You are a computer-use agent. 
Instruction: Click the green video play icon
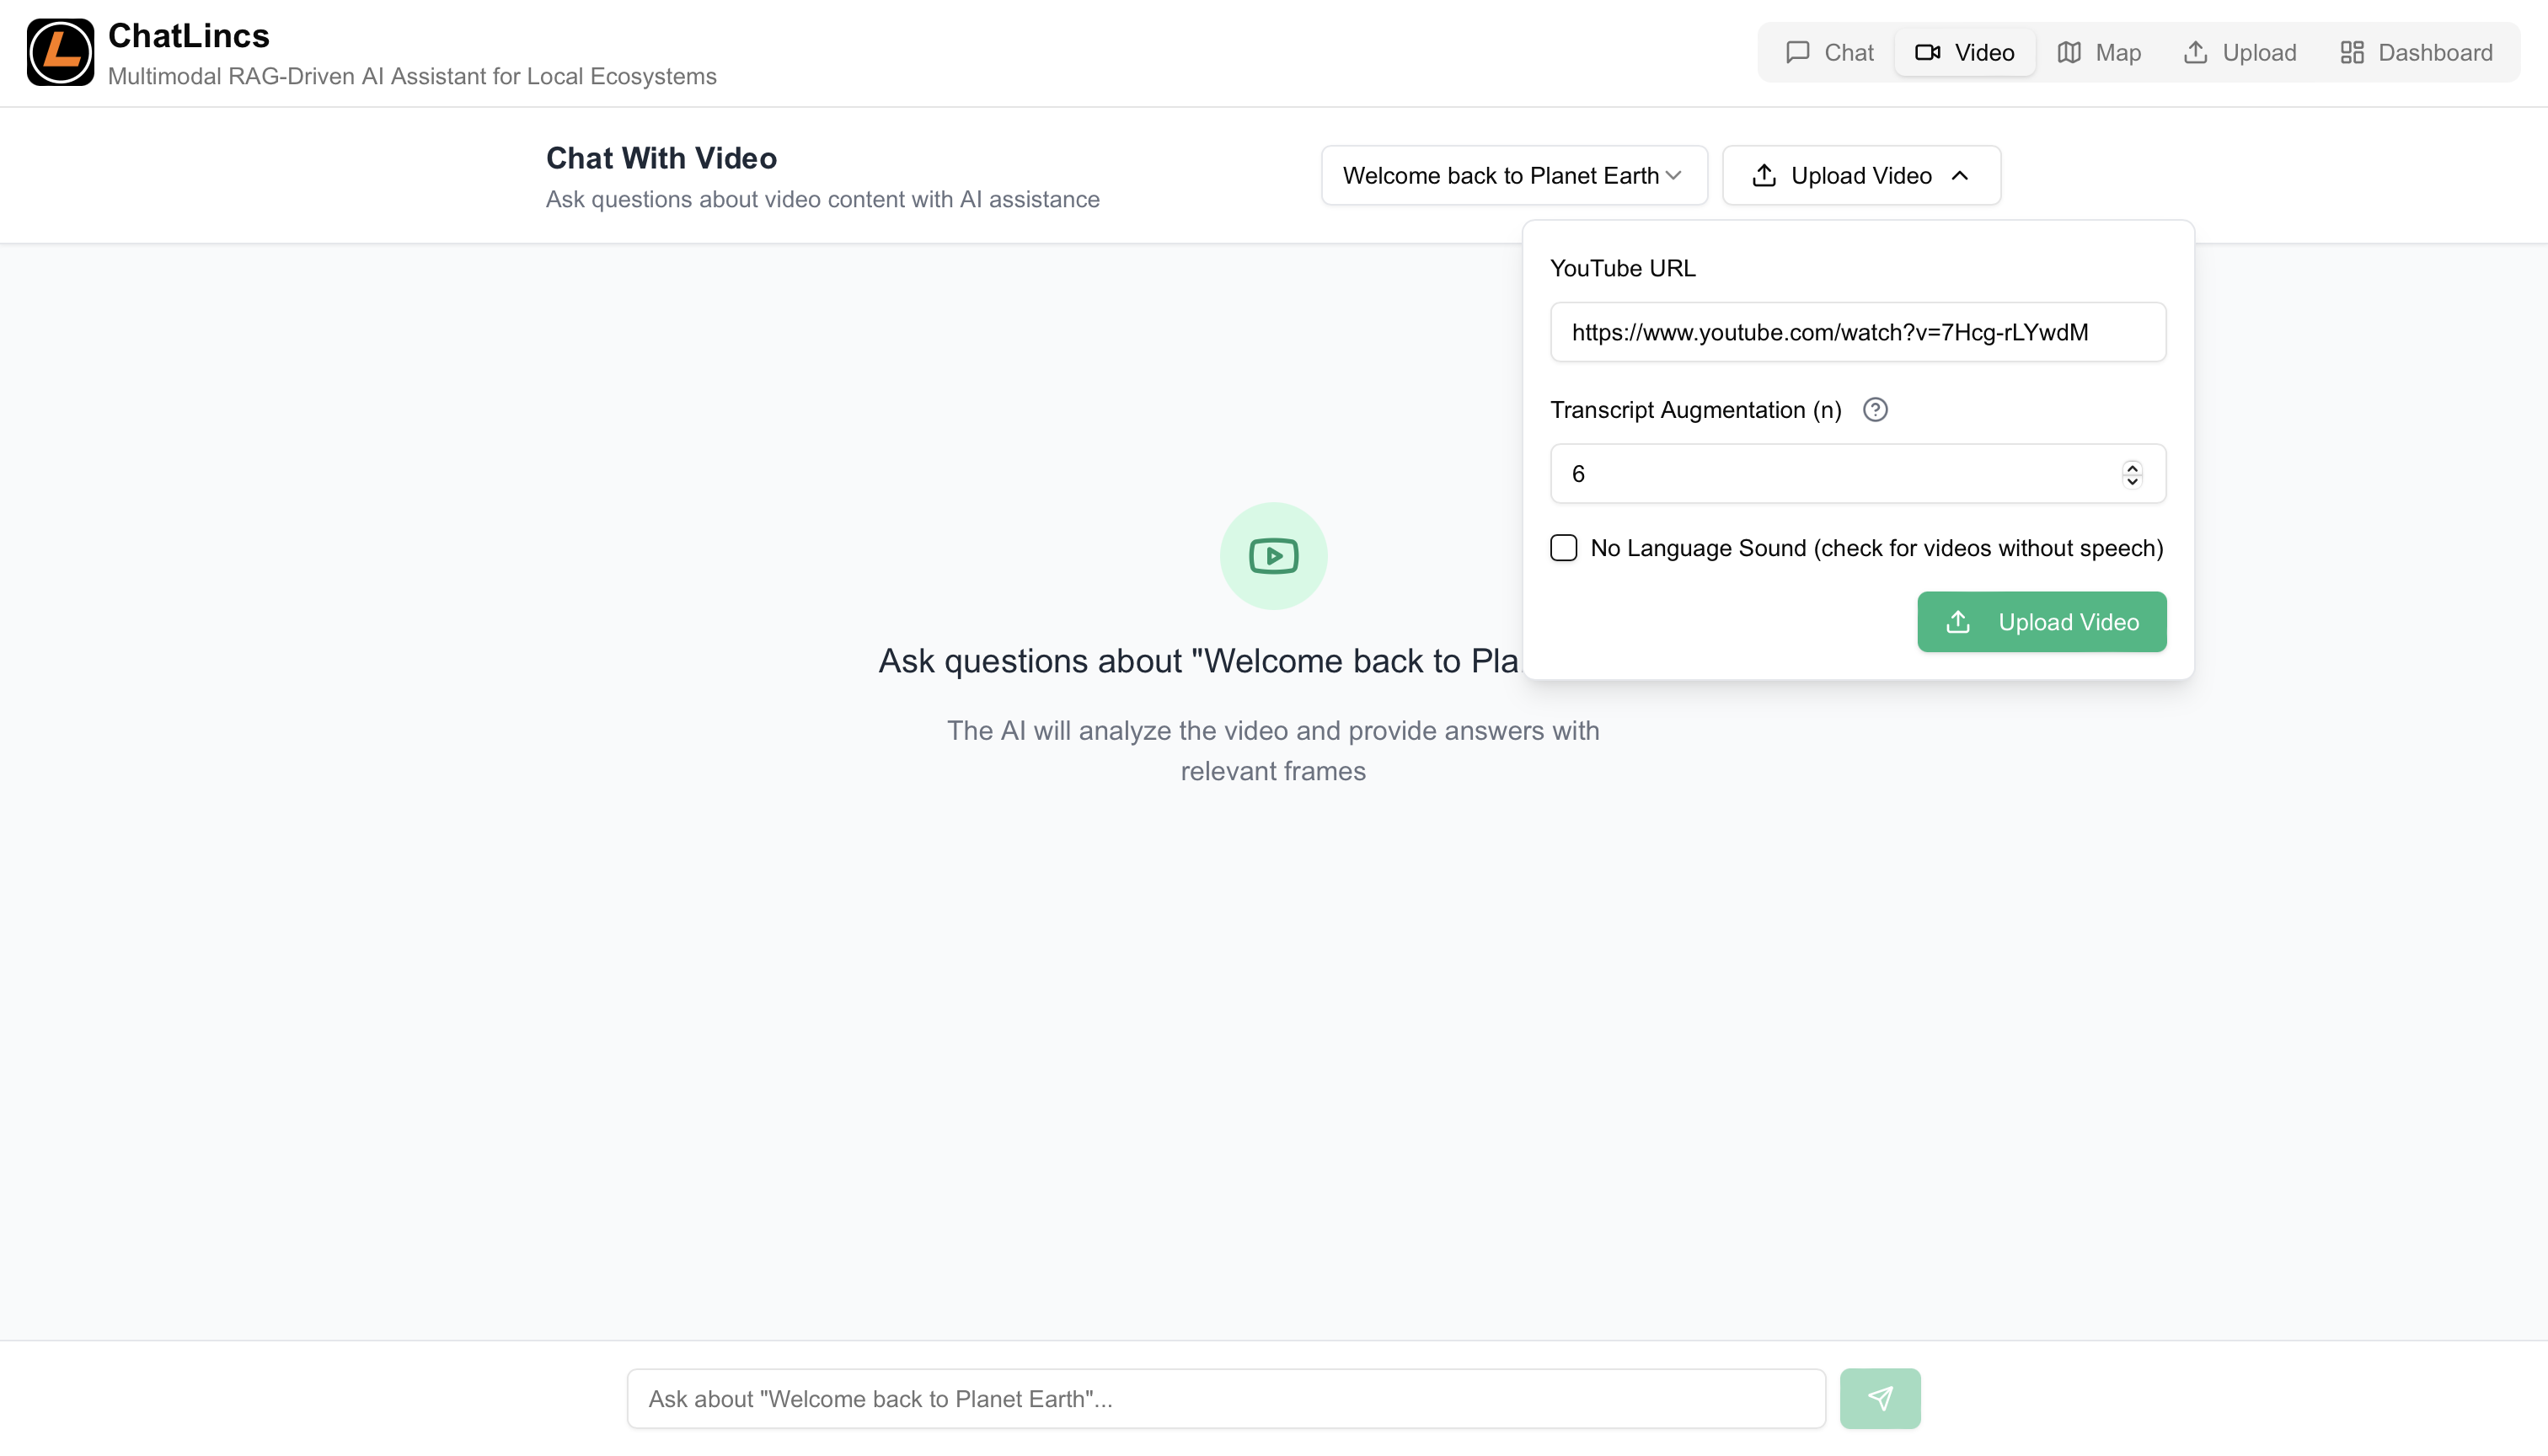point(1273,556)
